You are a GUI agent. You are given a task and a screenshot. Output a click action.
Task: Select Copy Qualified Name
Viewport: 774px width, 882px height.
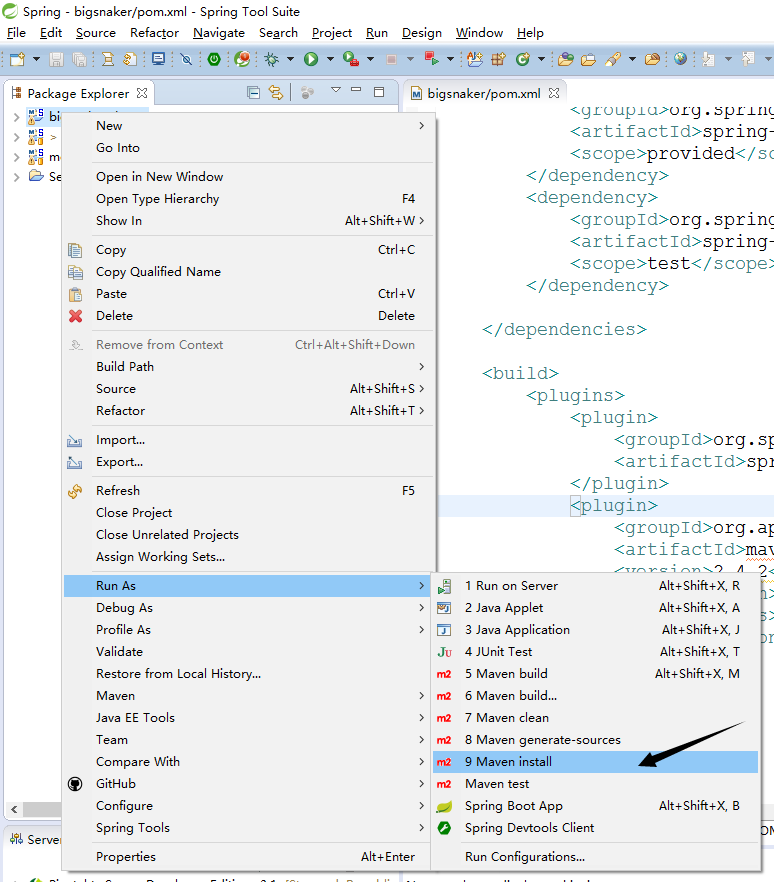click(x=248, y=272)
